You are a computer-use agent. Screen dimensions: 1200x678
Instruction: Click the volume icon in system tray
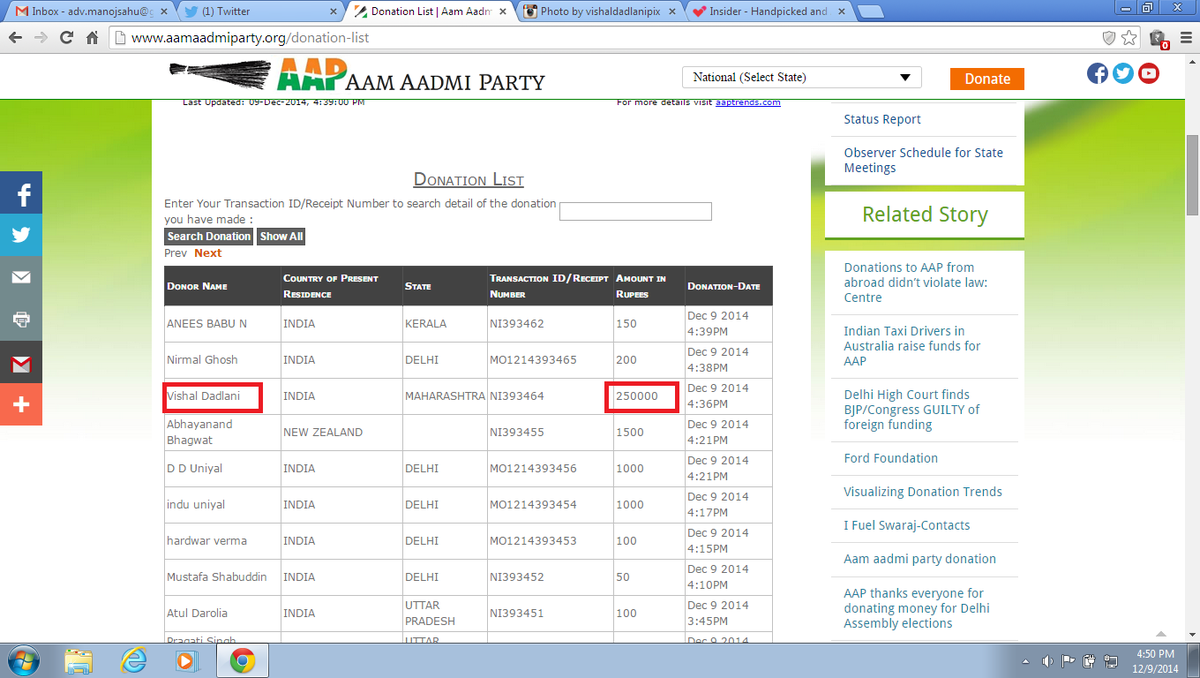pyautogui.click(x=1047, y=662)
